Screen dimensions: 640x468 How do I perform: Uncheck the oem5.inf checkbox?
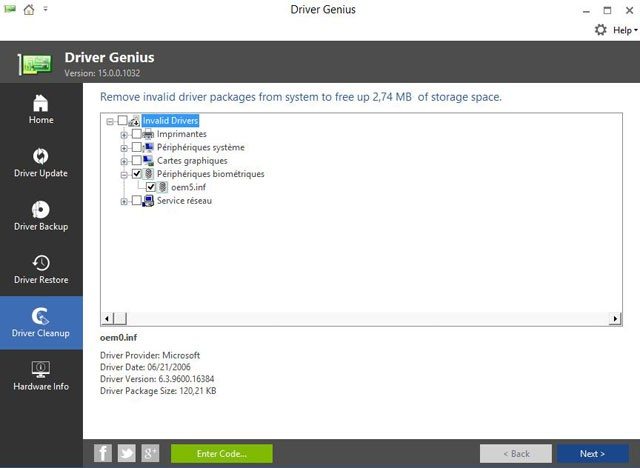[x=151, y=187]
